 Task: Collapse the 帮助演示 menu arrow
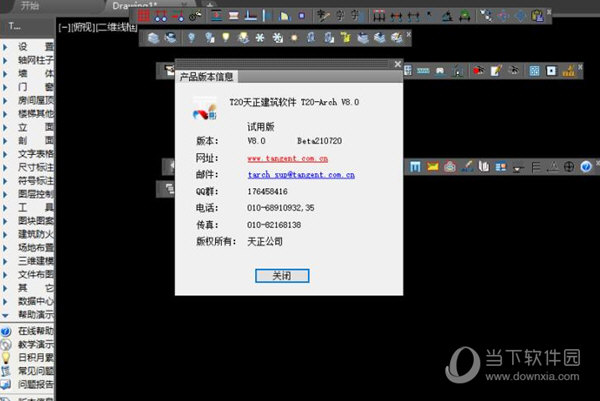click(5, 315)
